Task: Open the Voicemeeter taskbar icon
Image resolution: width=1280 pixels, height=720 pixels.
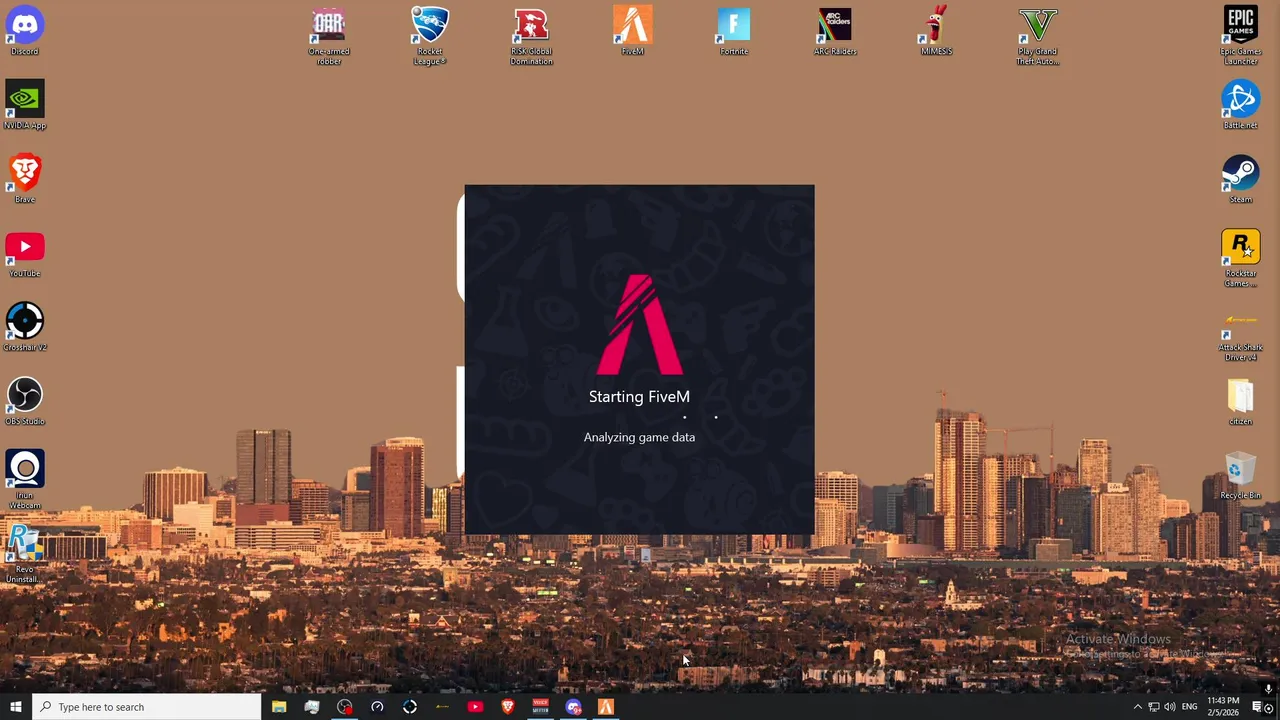Action: click(x=540, y=707)
